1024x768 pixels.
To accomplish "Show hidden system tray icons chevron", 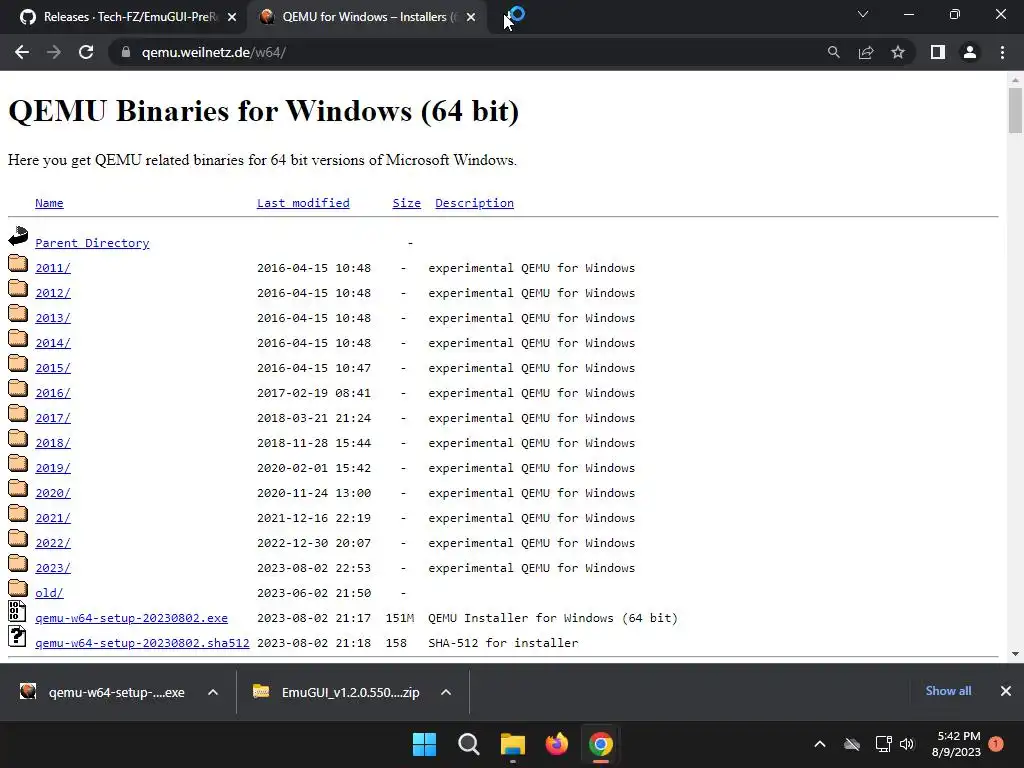I will pyautogui.click(x=820, y=744).
